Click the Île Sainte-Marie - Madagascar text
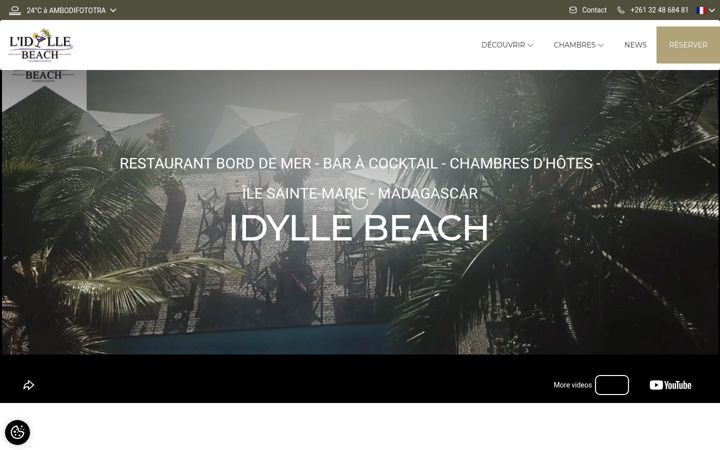Viewport: 720px width, 450px height. click(x=360, y=193)
